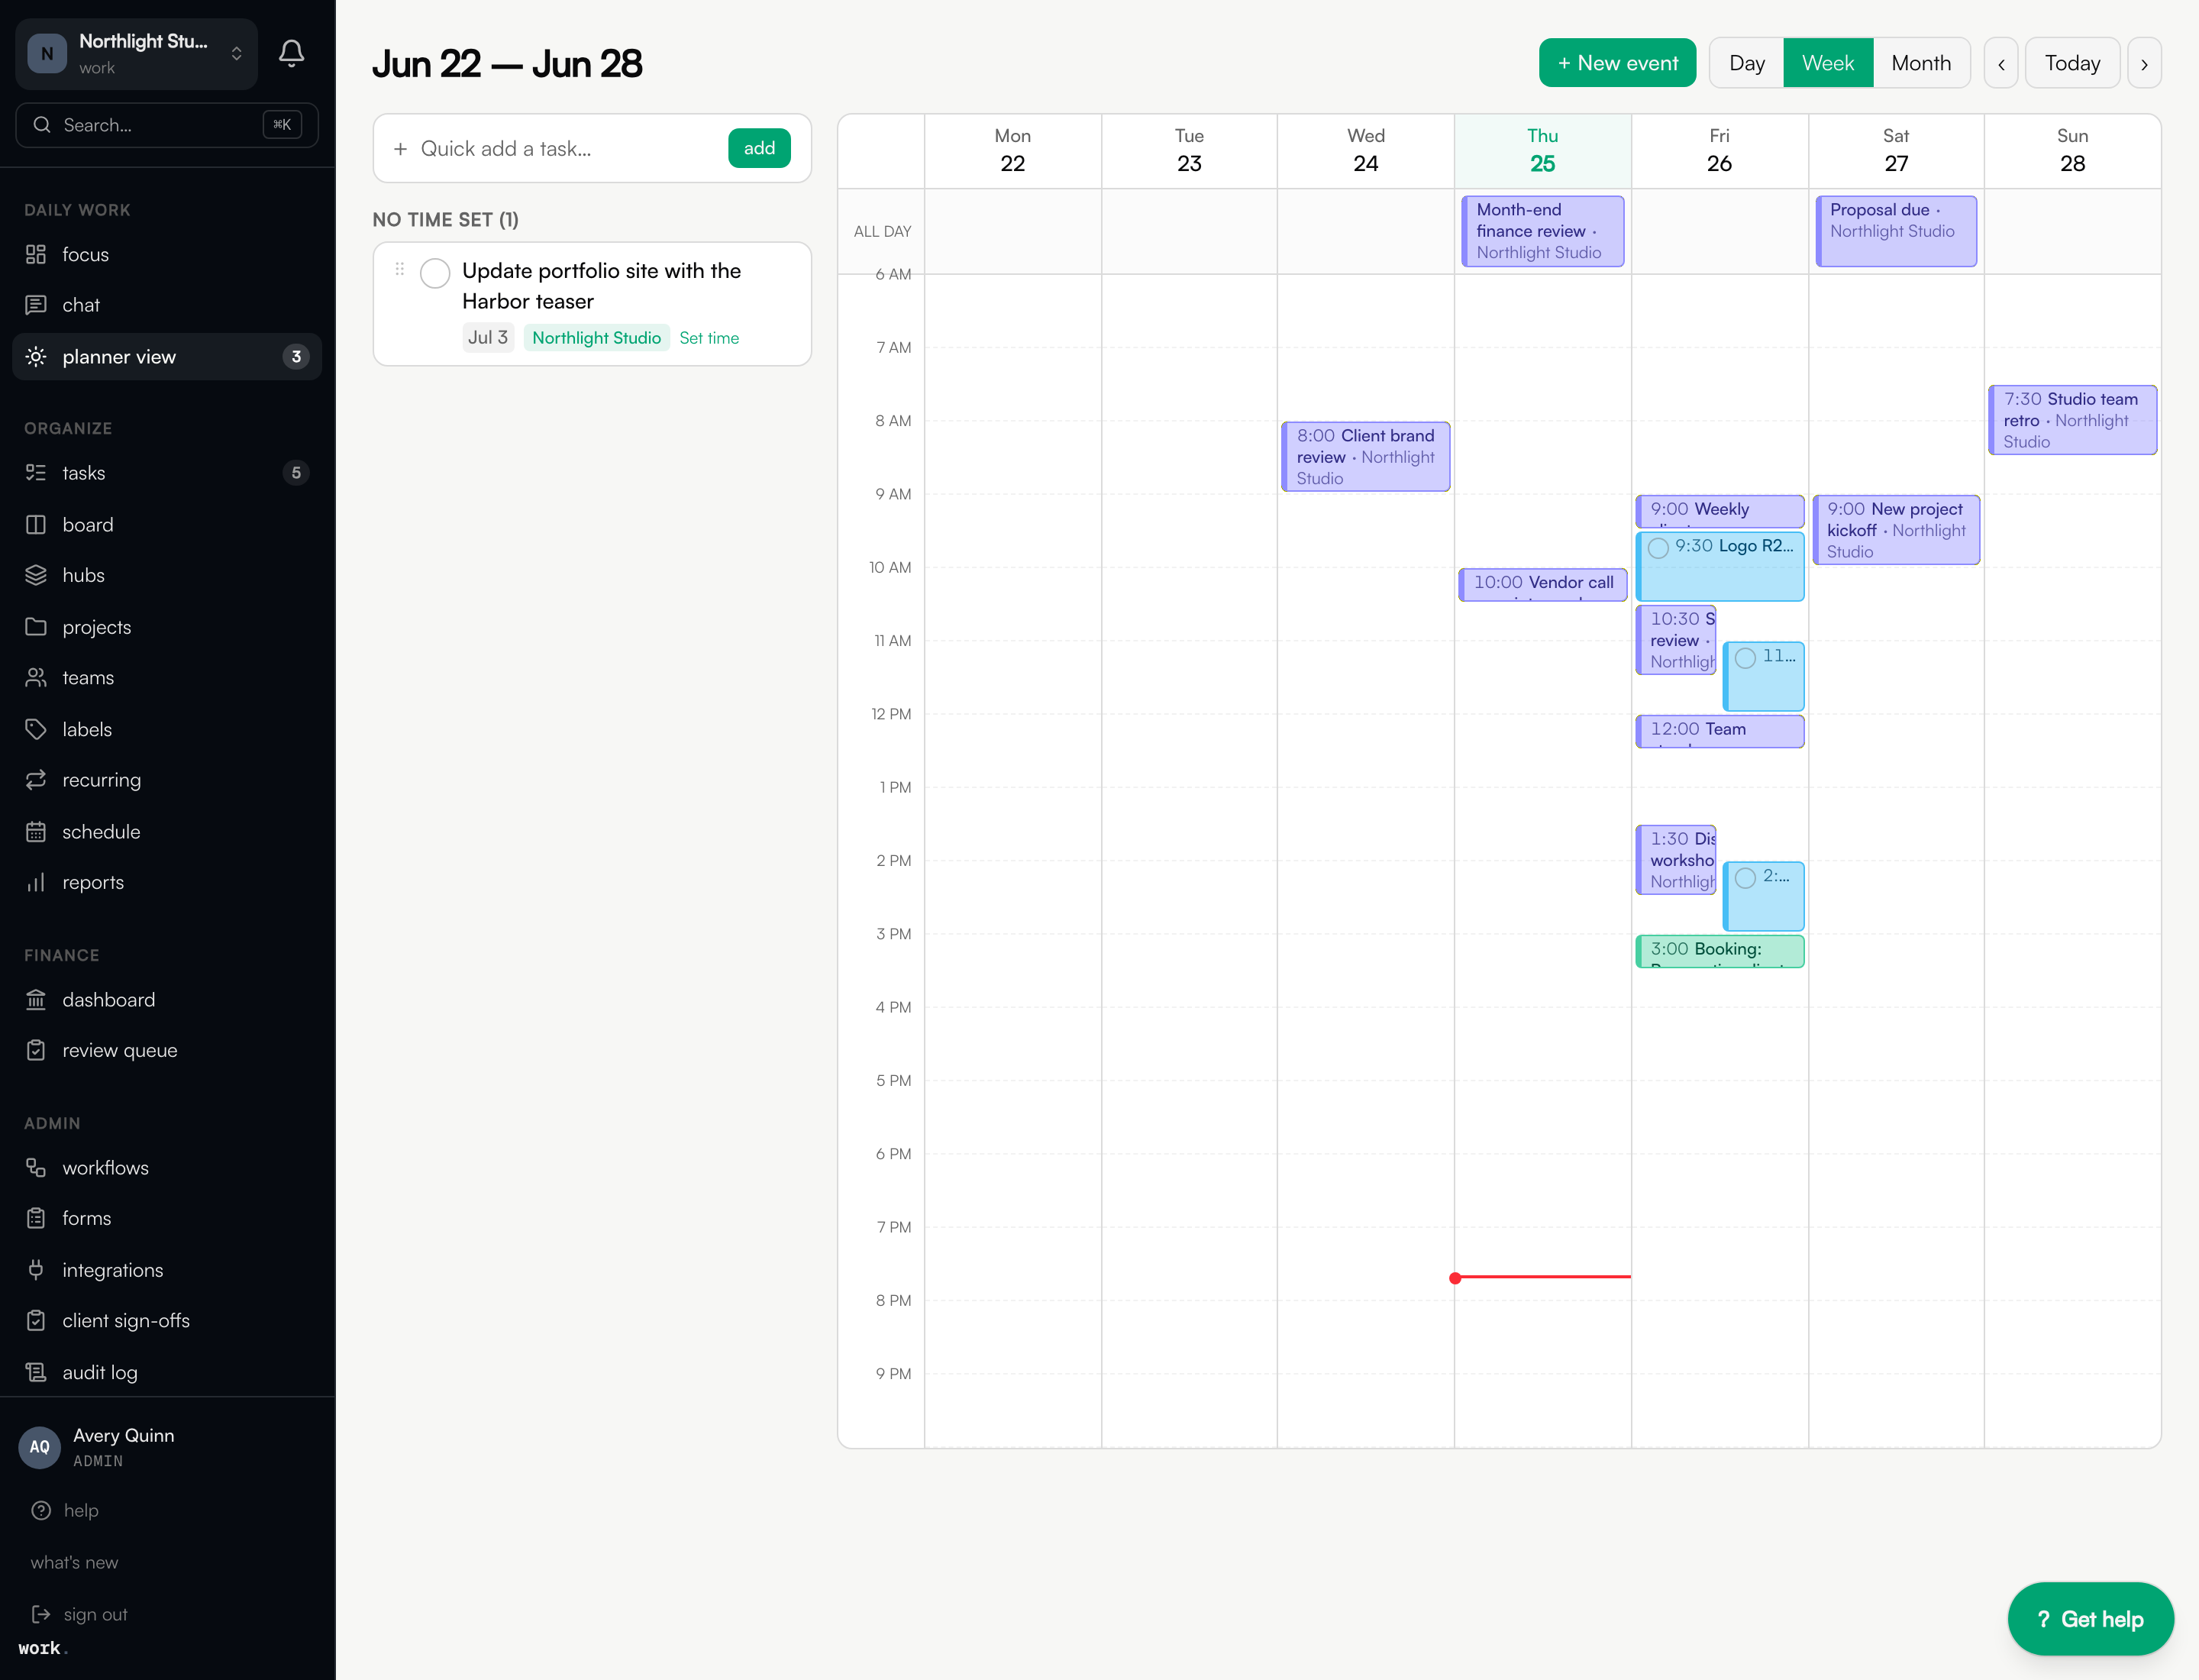The image size is (2199, 1680).
Task: Click the help question mark icon
Action: 41,1510
